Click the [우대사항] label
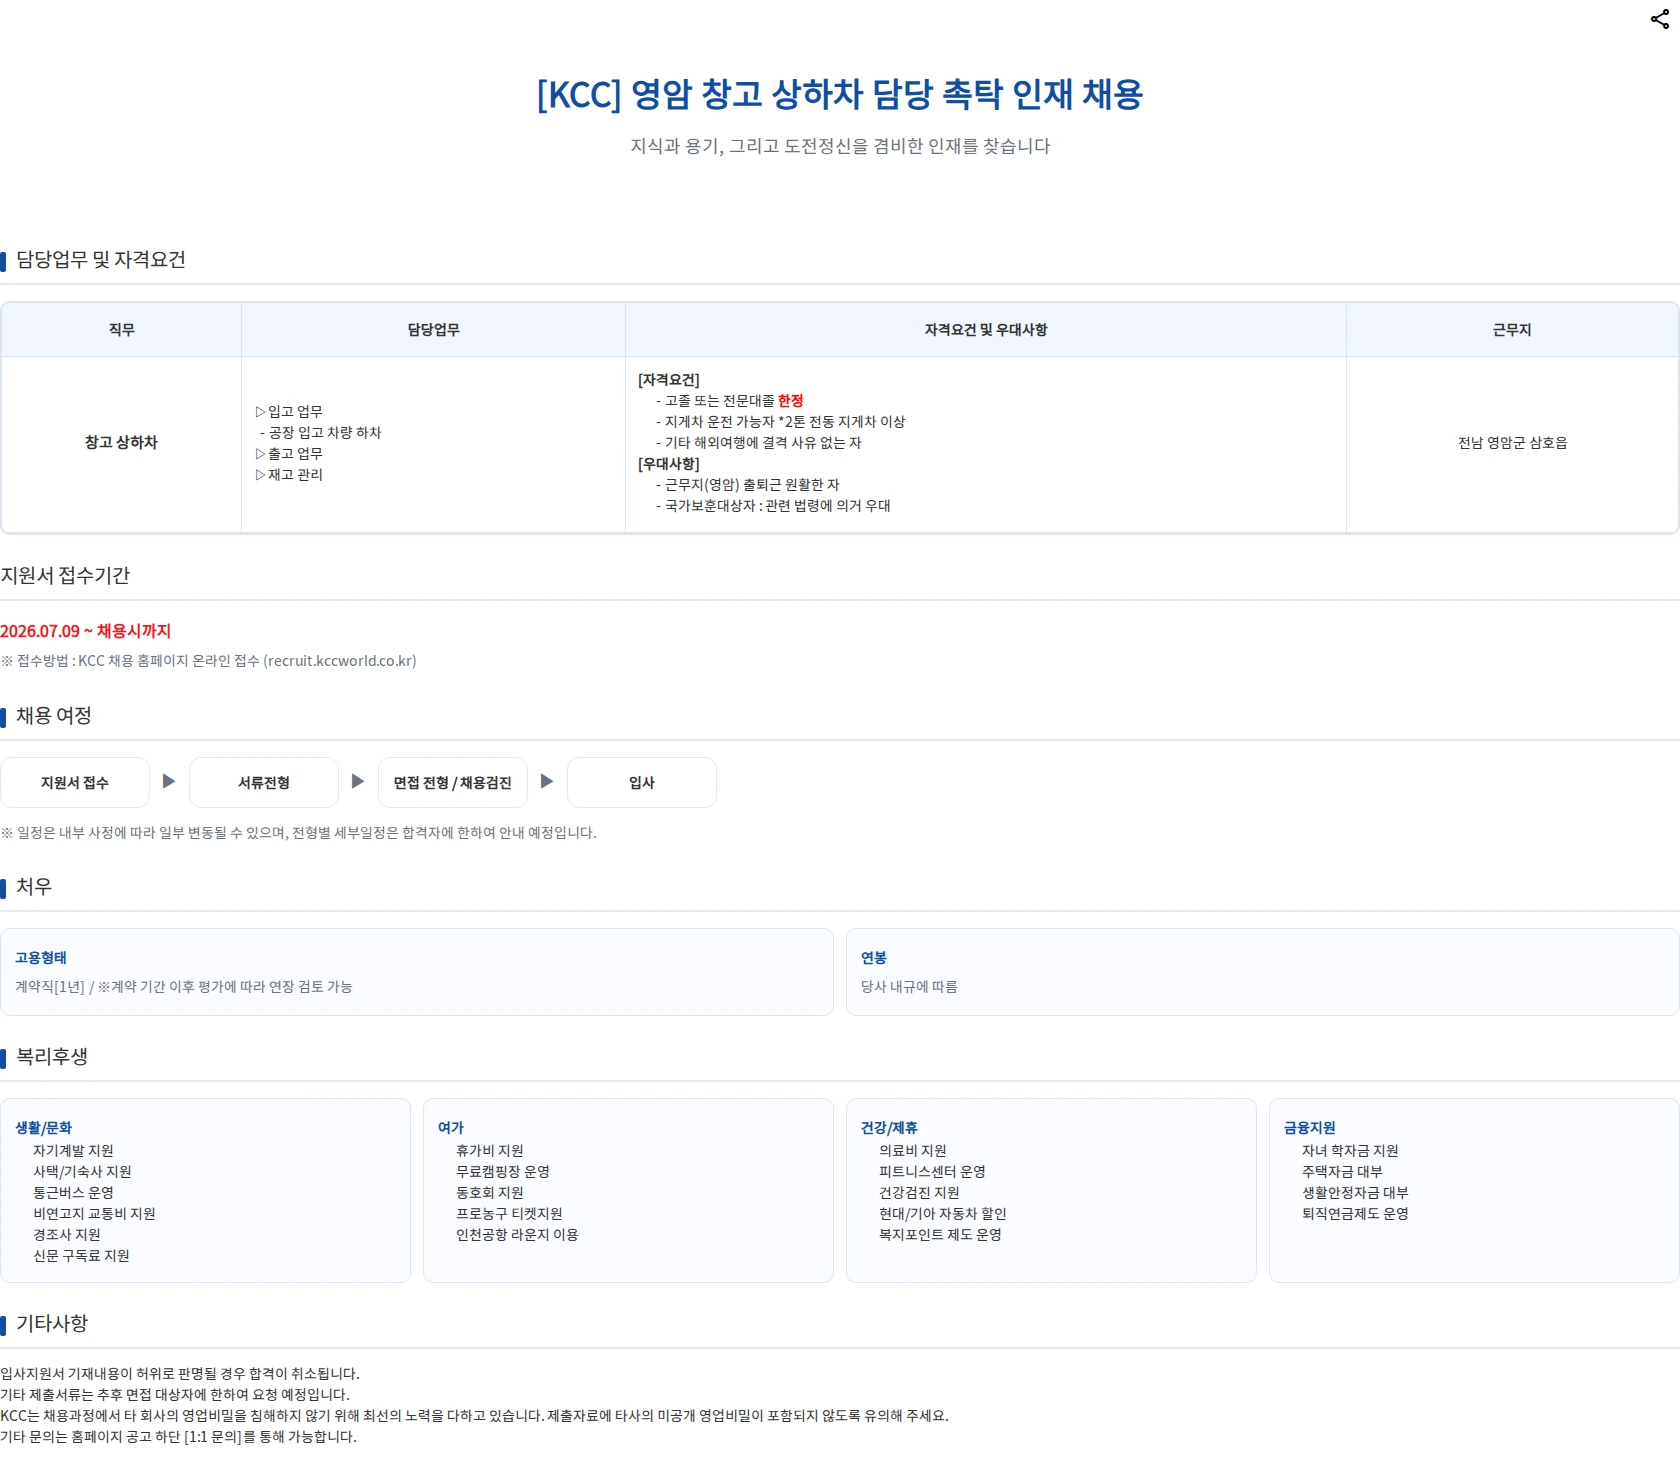 click(x=669, y=464)
